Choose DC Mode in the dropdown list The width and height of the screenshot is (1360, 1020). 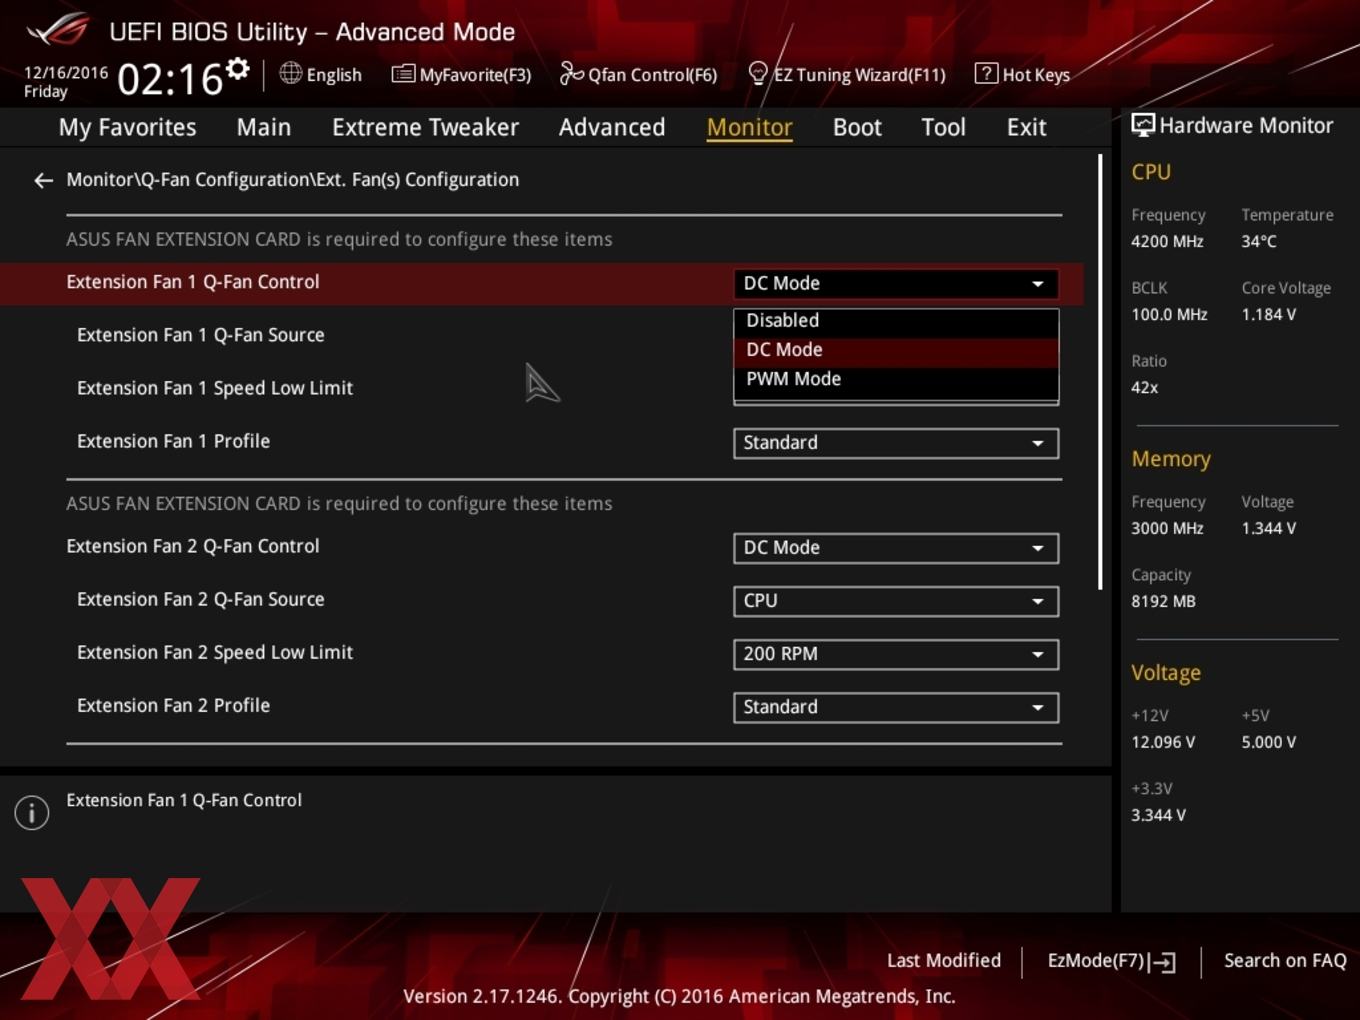(896, 350)
